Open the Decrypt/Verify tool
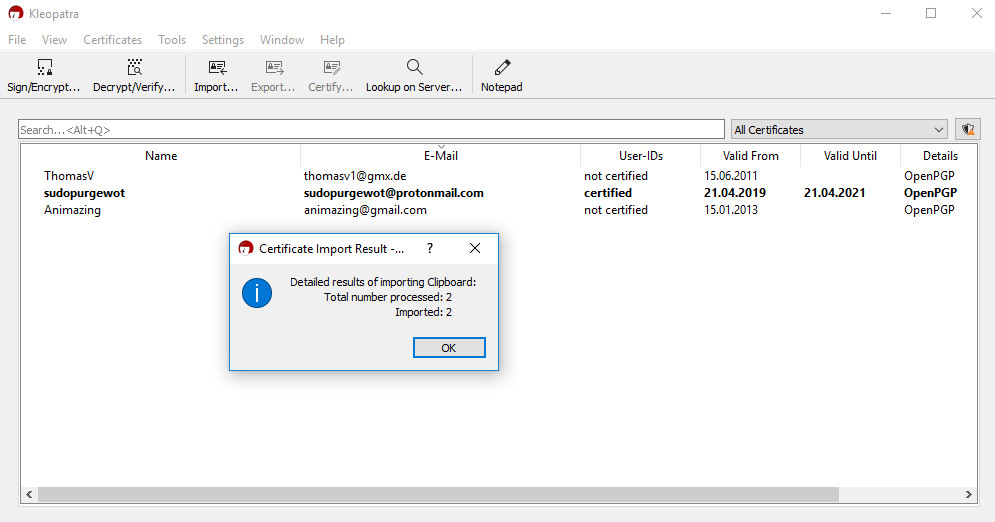 click(x=134, y=75)
